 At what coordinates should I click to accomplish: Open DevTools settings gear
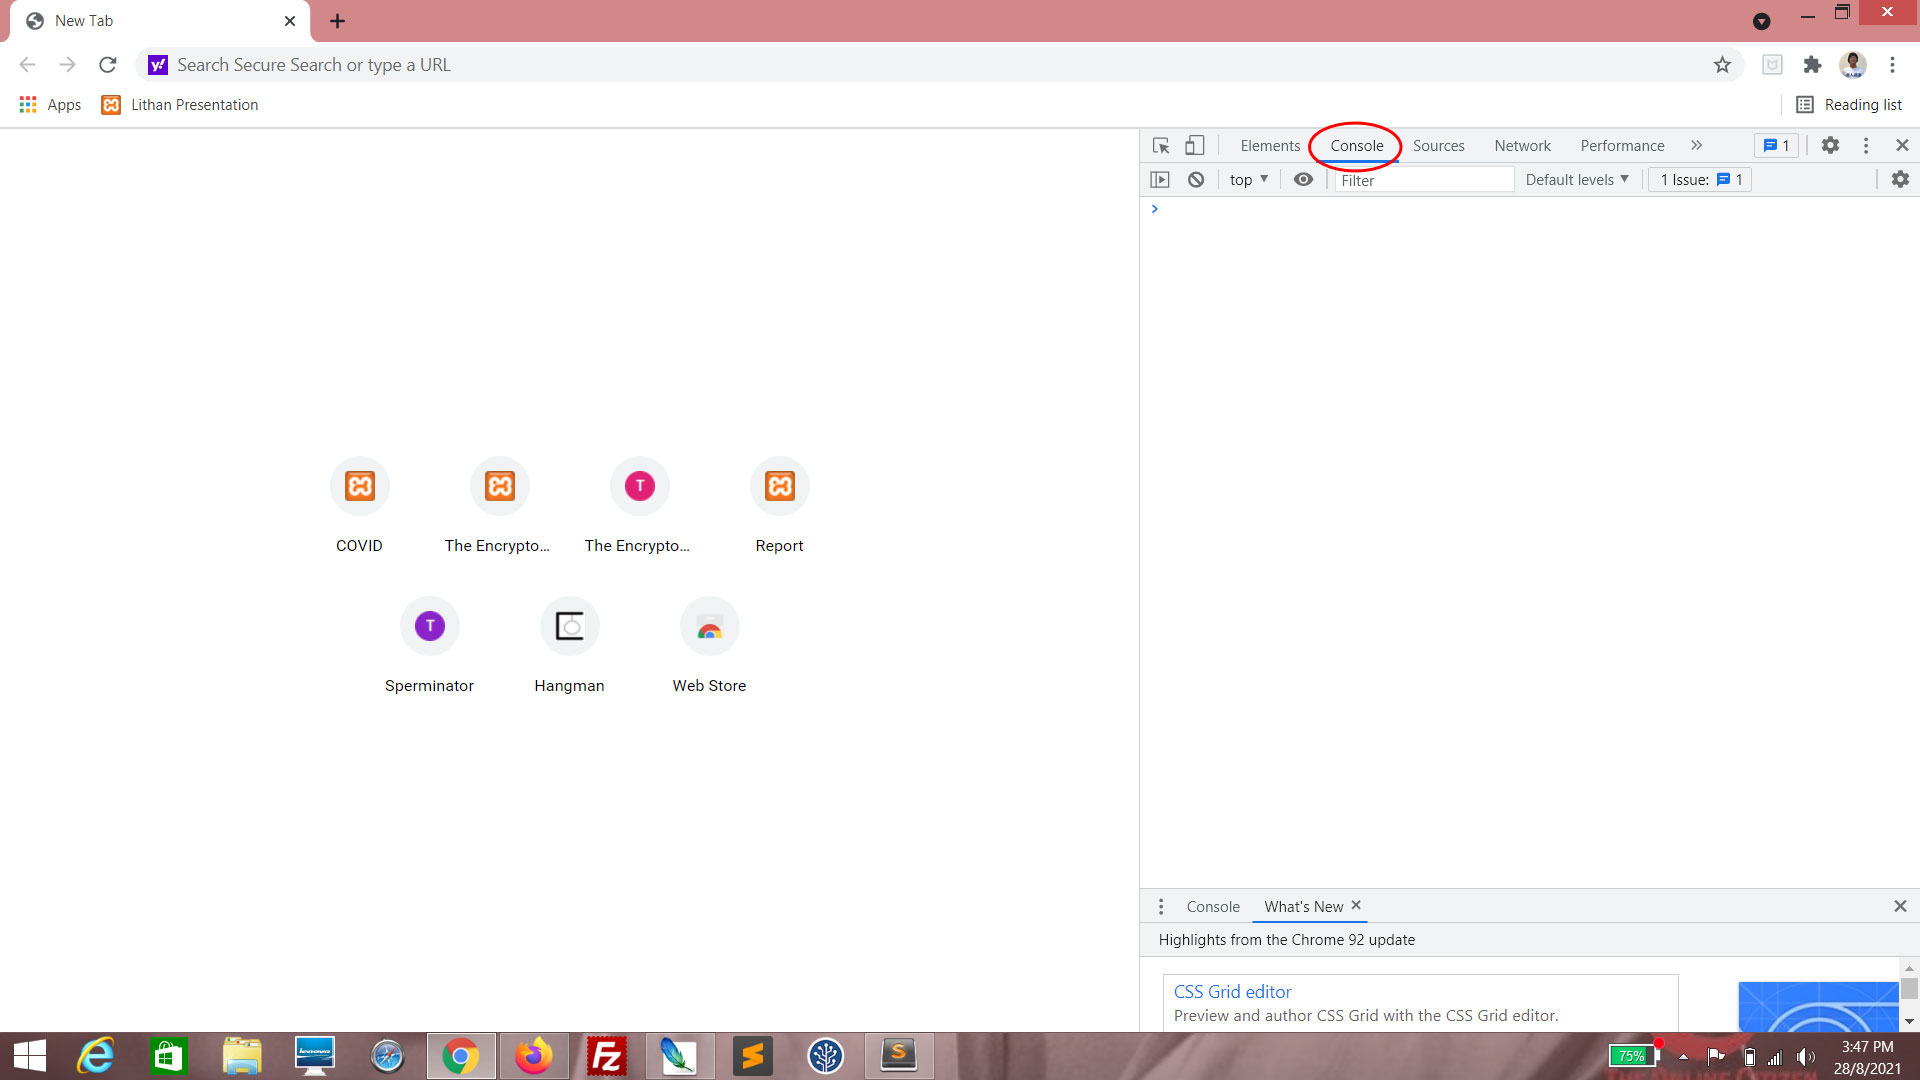[1830, 145]
